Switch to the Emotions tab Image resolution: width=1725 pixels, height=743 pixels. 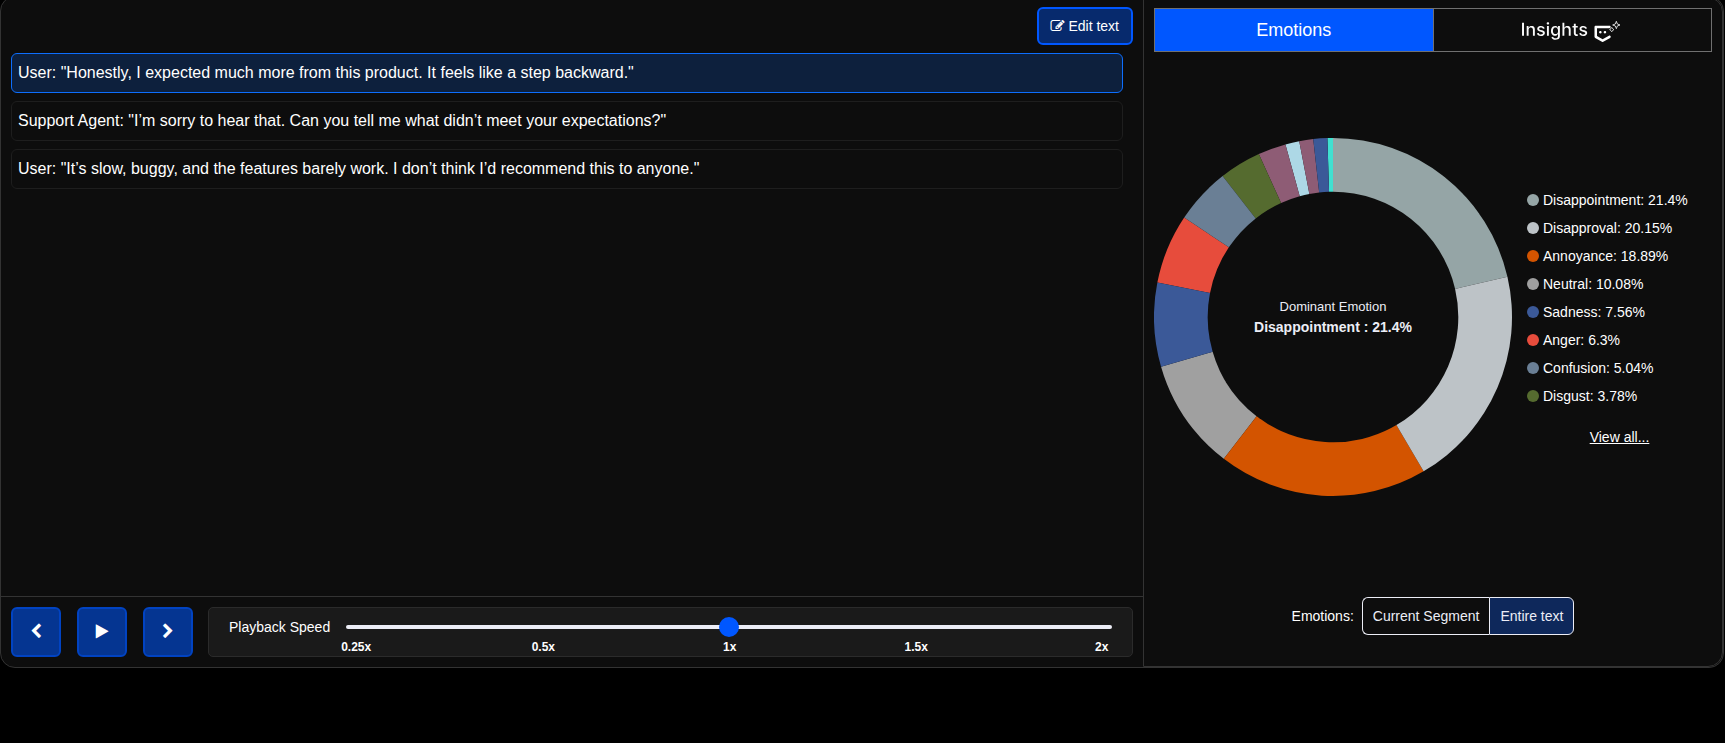(1294, 30)
